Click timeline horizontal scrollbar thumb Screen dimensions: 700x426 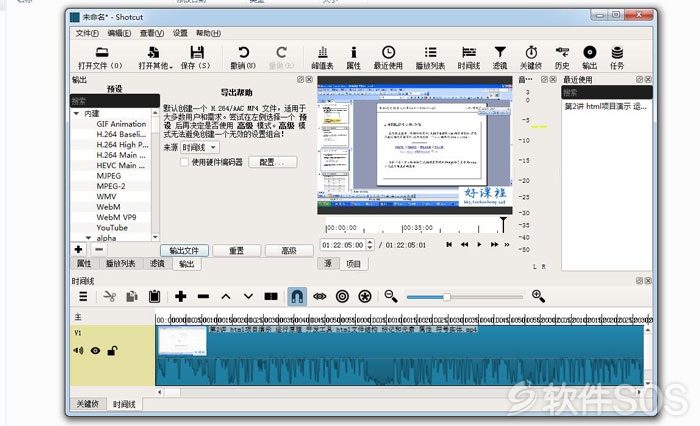click(173, 393)
